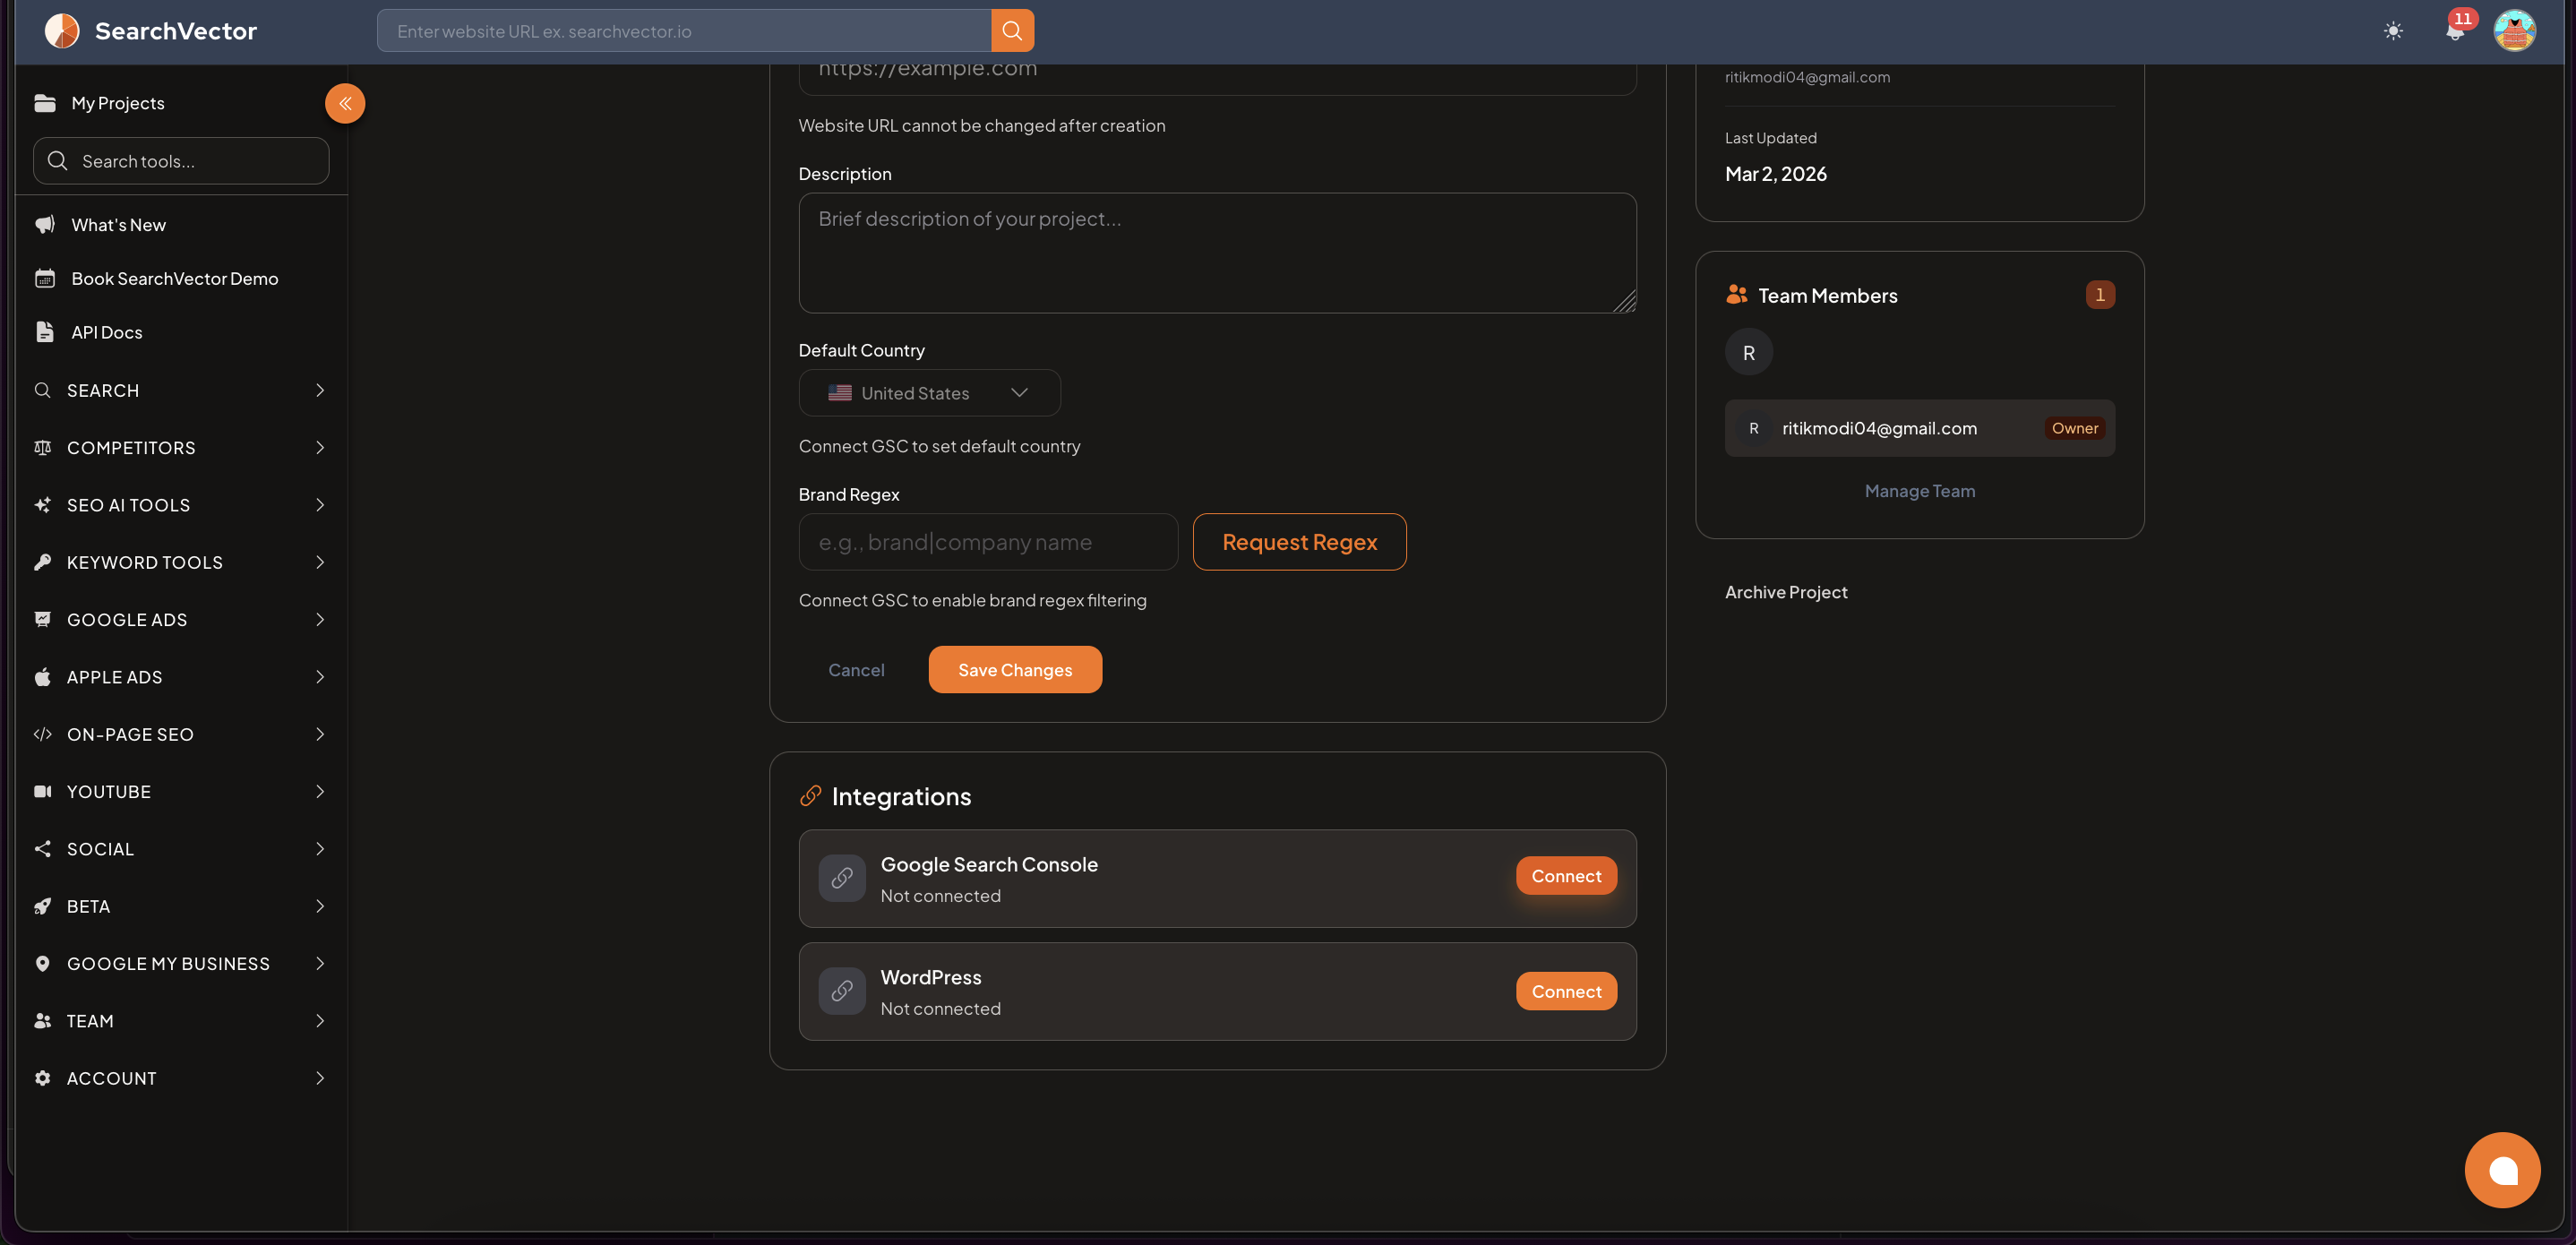Screen dimensions: 2576x1245
Task: Click the SEARCH magnifier icon in sidebar
Action: point(43,390)
